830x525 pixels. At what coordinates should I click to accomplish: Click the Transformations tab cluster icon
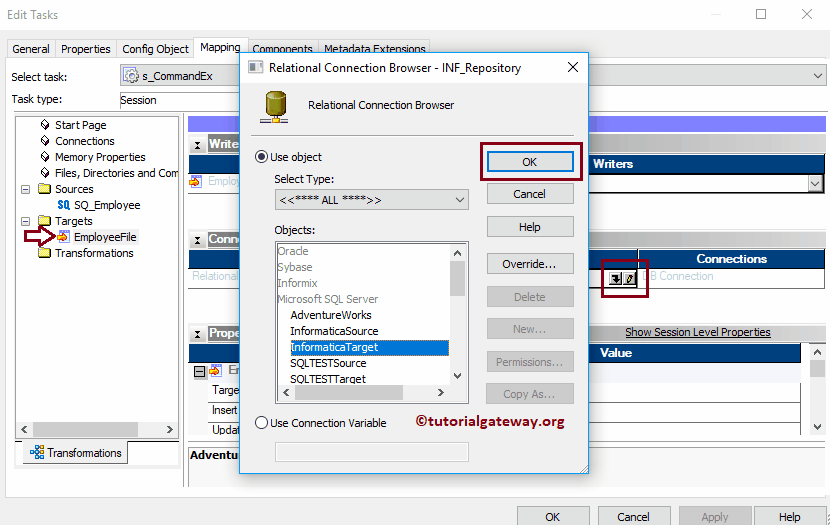coord(37,452)
